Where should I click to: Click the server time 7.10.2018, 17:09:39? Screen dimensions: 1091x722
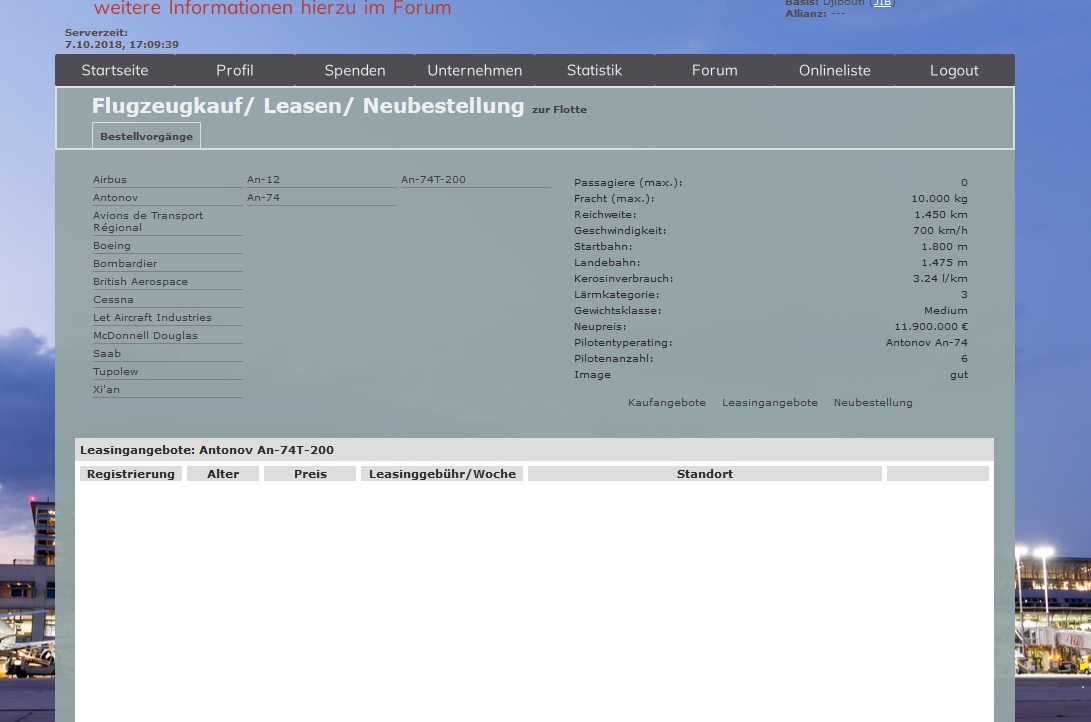click(x=122, y=45)
